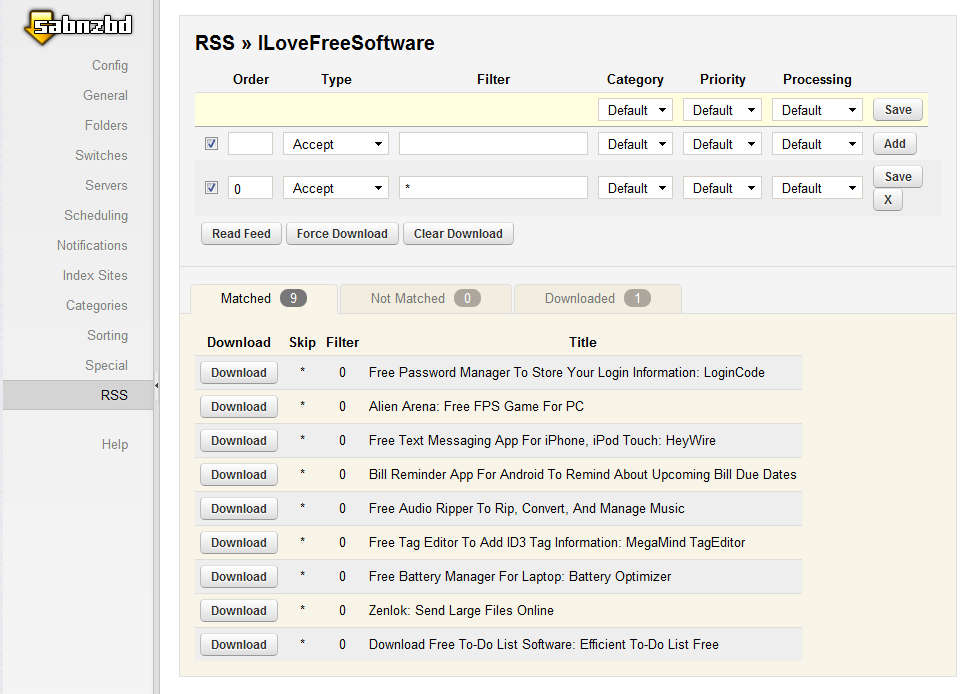Open the Downloaded tab
Viewport: 972px width, 694px height.
point(597,298)
